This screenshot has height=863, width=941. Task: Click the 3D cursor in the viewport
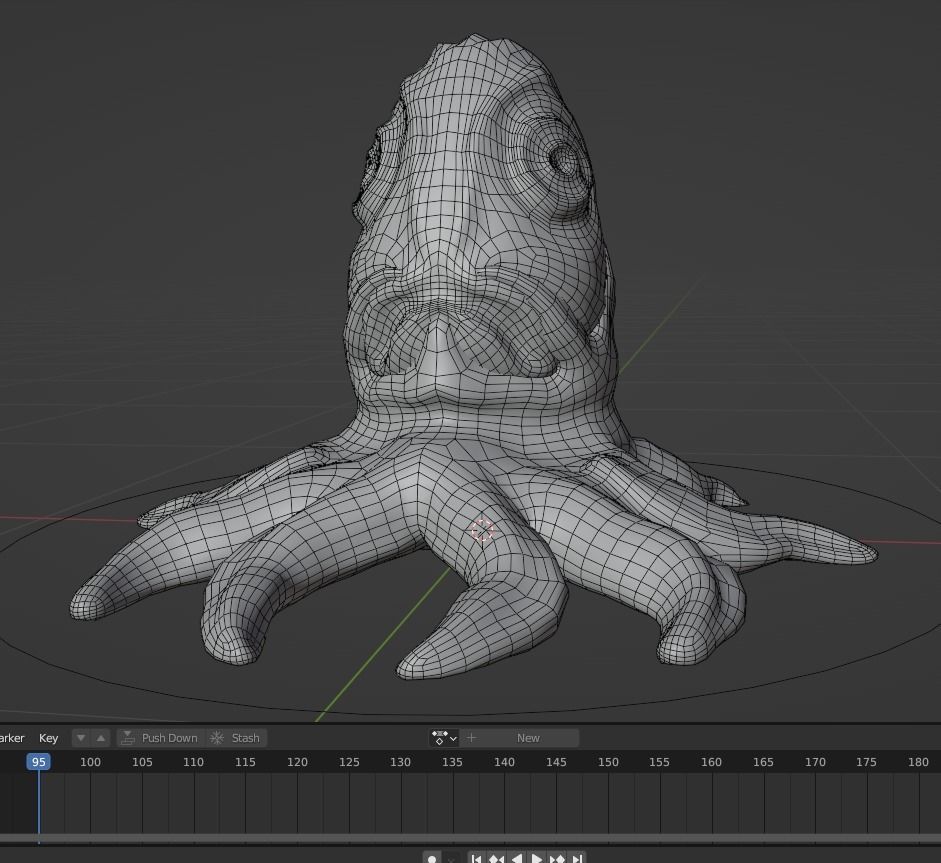pyautogui.click(x=483, y=531)
